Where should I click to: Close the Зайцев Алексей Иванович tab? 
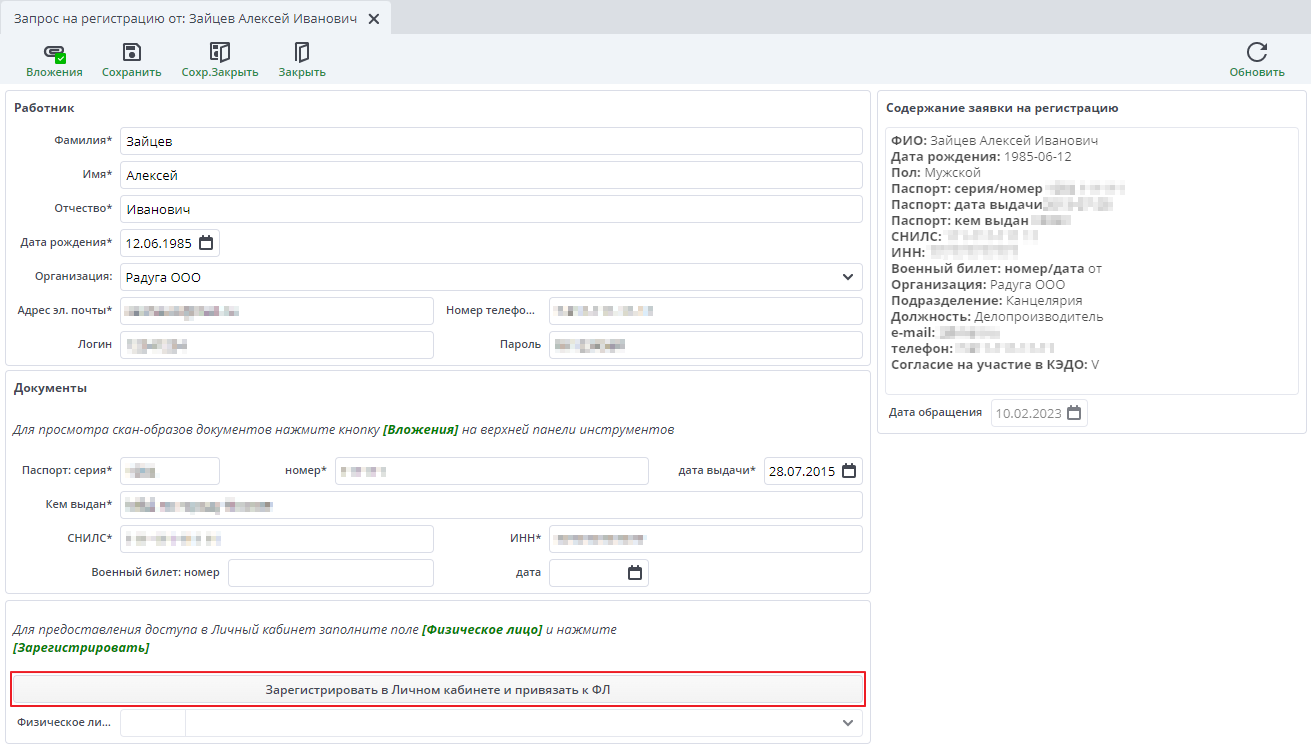click(x=374, y=19)
